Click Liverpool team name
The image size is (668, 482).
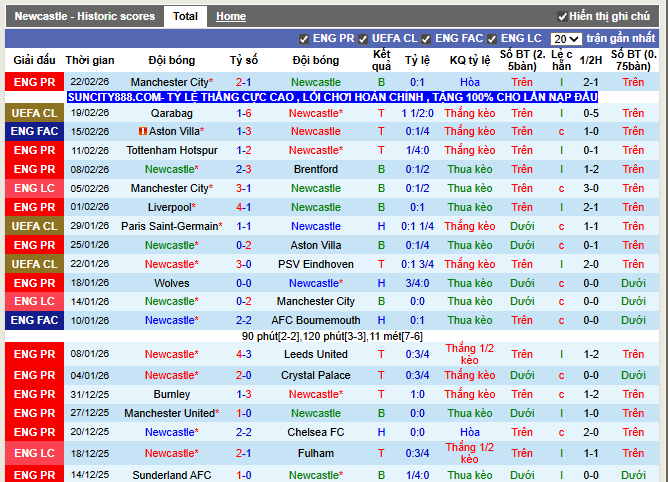pyautogui.click(x=172, y=207)
